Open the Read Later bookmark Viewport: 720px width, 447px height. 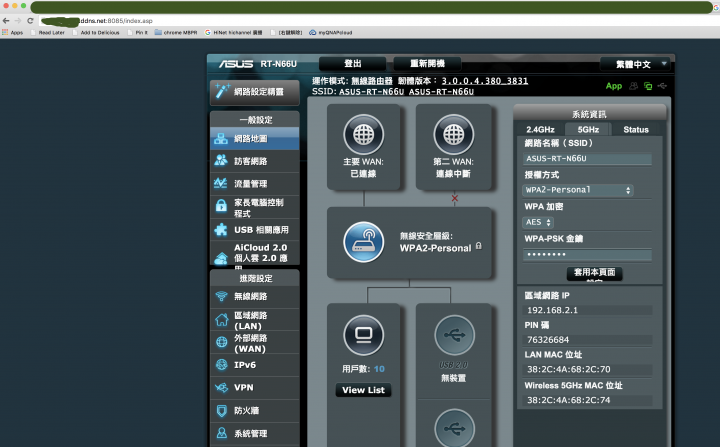coord(48,32)
